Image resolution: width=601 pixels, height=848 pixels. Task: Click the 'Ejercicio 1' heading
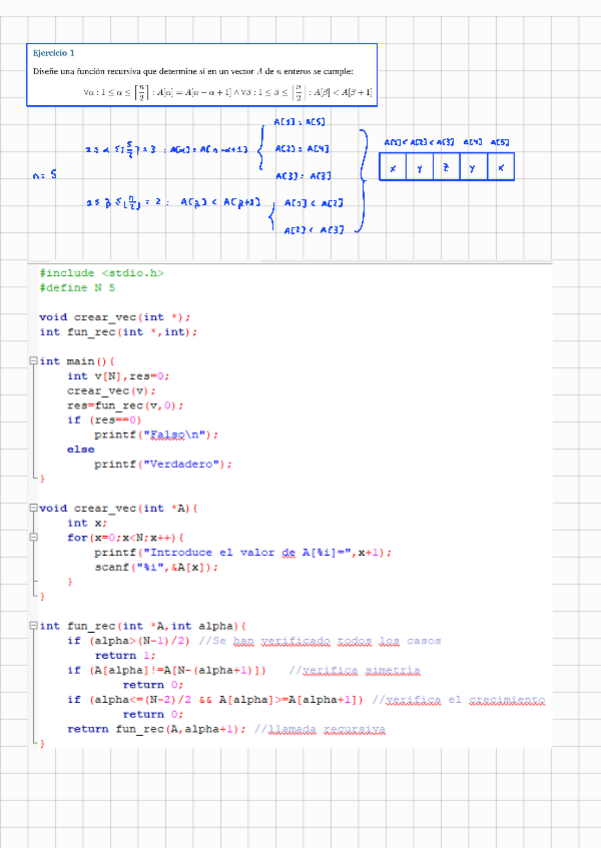[54, 52]
